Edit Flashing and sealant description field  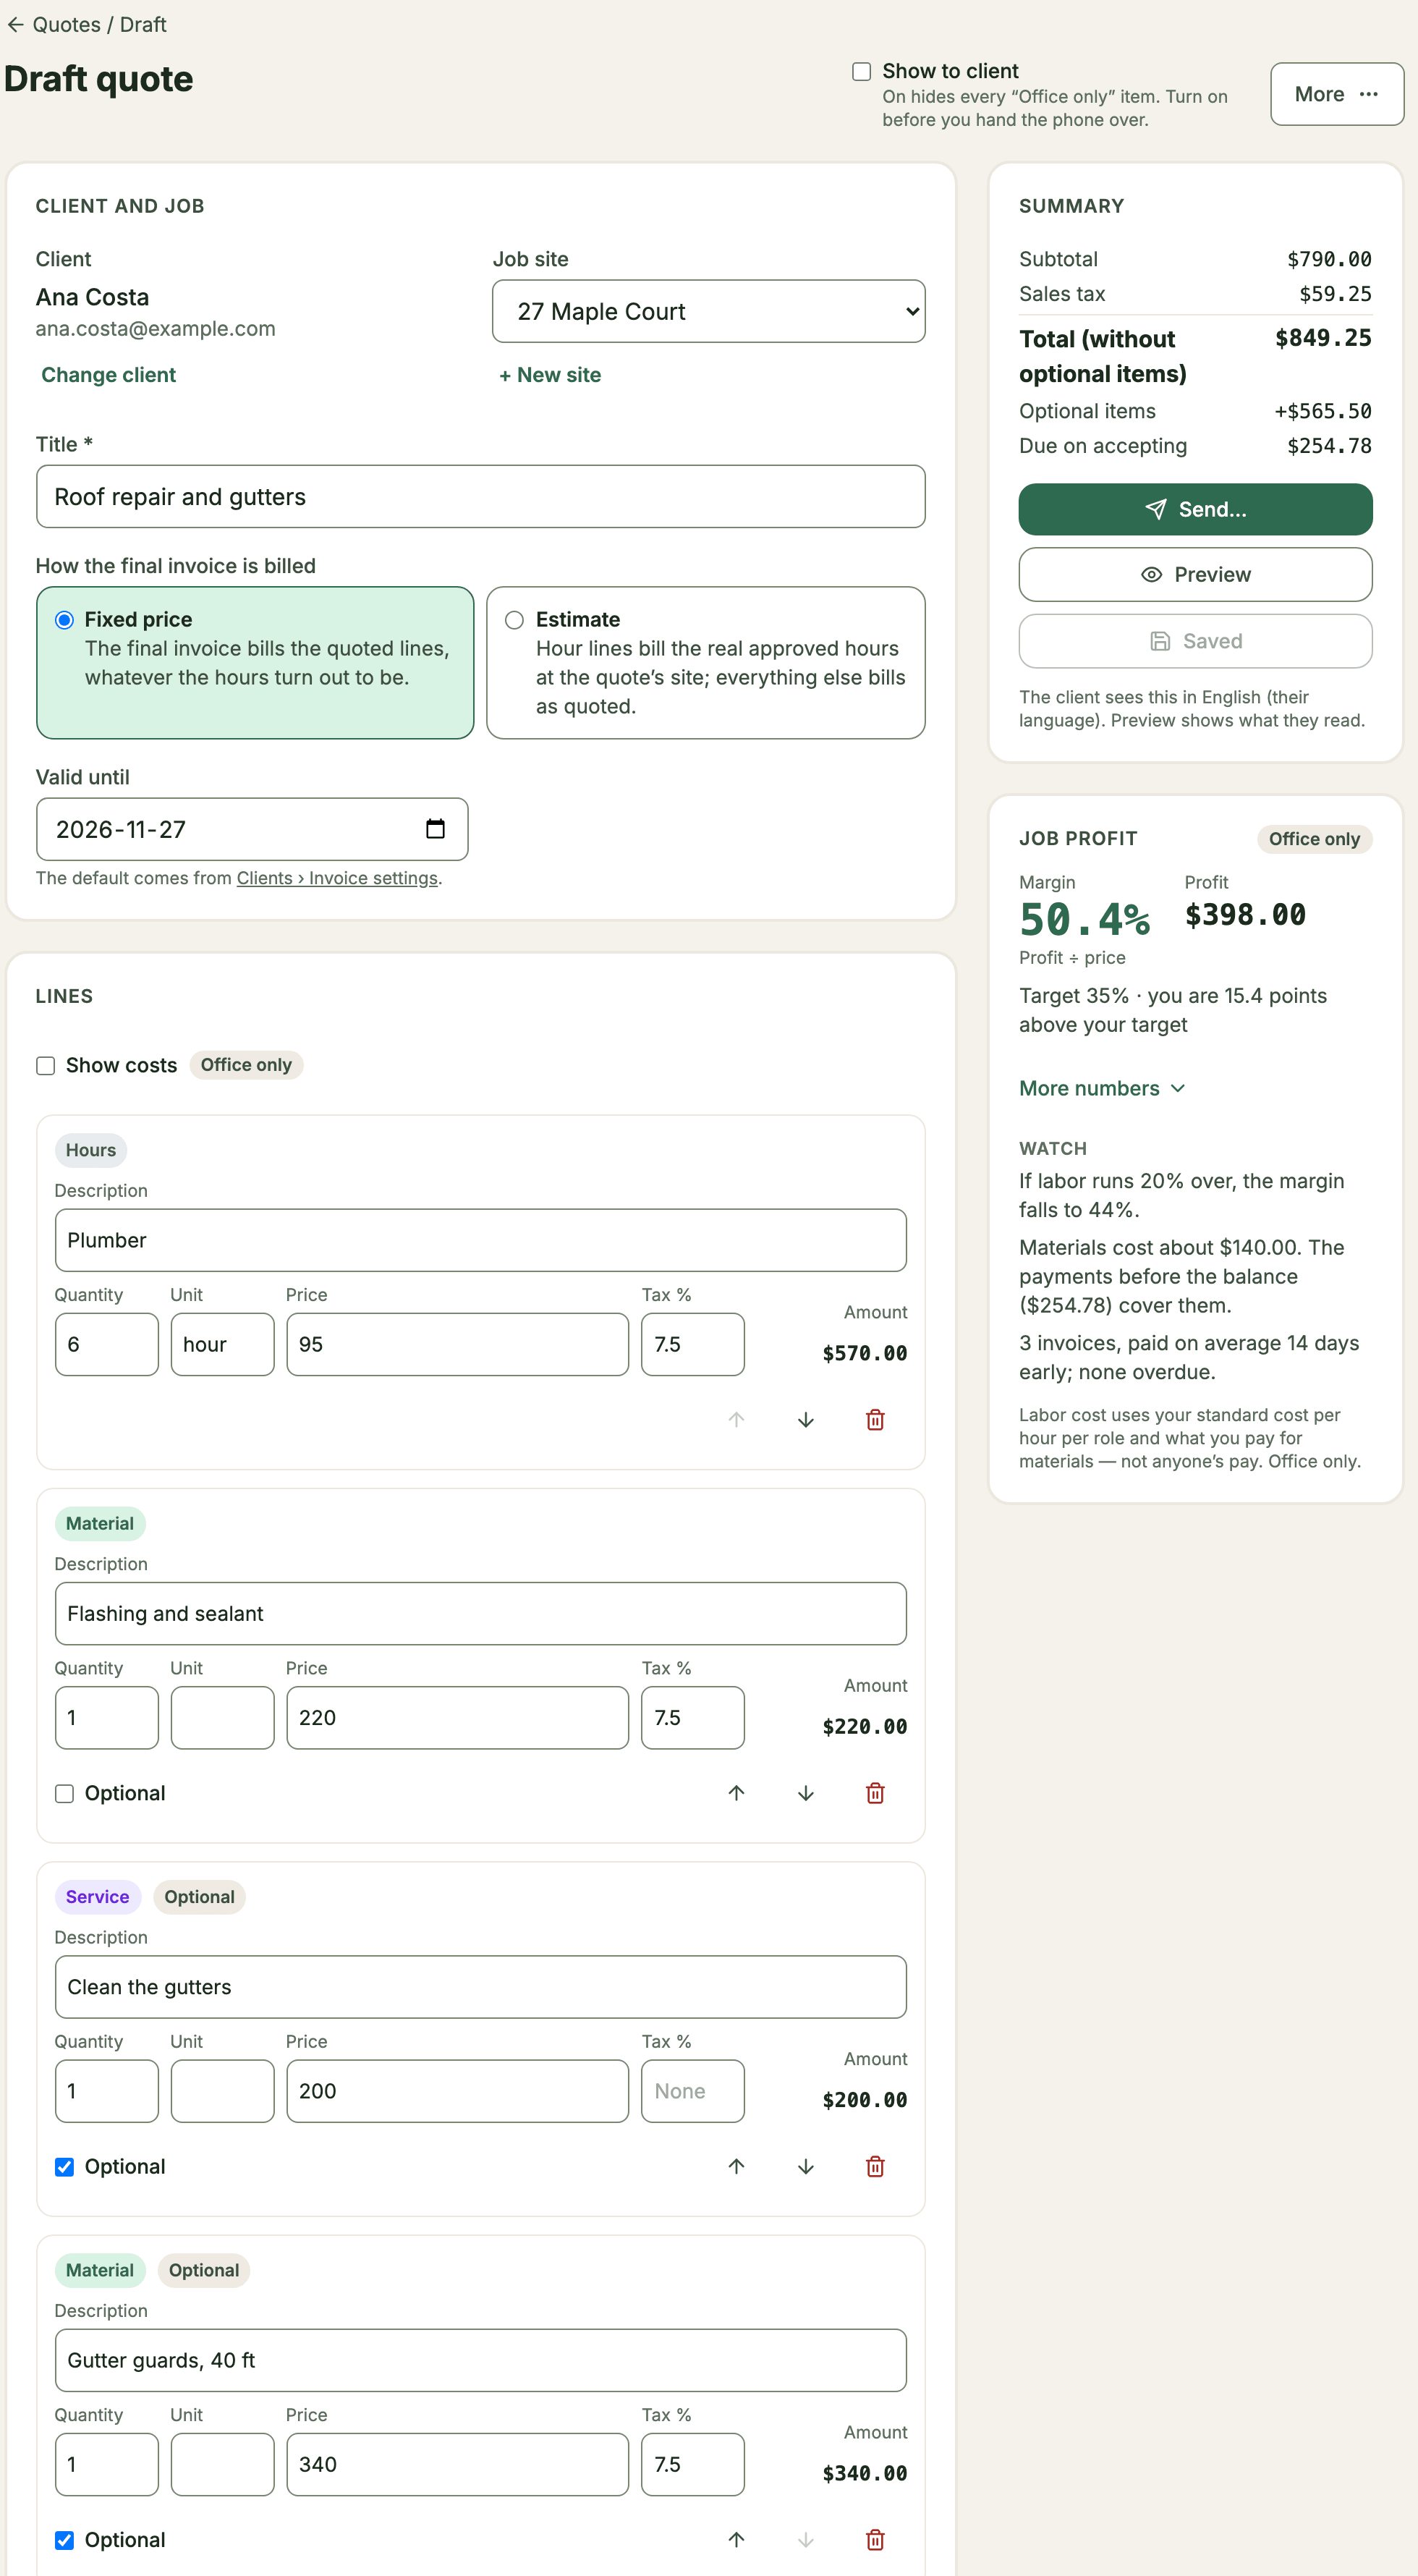click(x=480, y=1613)
